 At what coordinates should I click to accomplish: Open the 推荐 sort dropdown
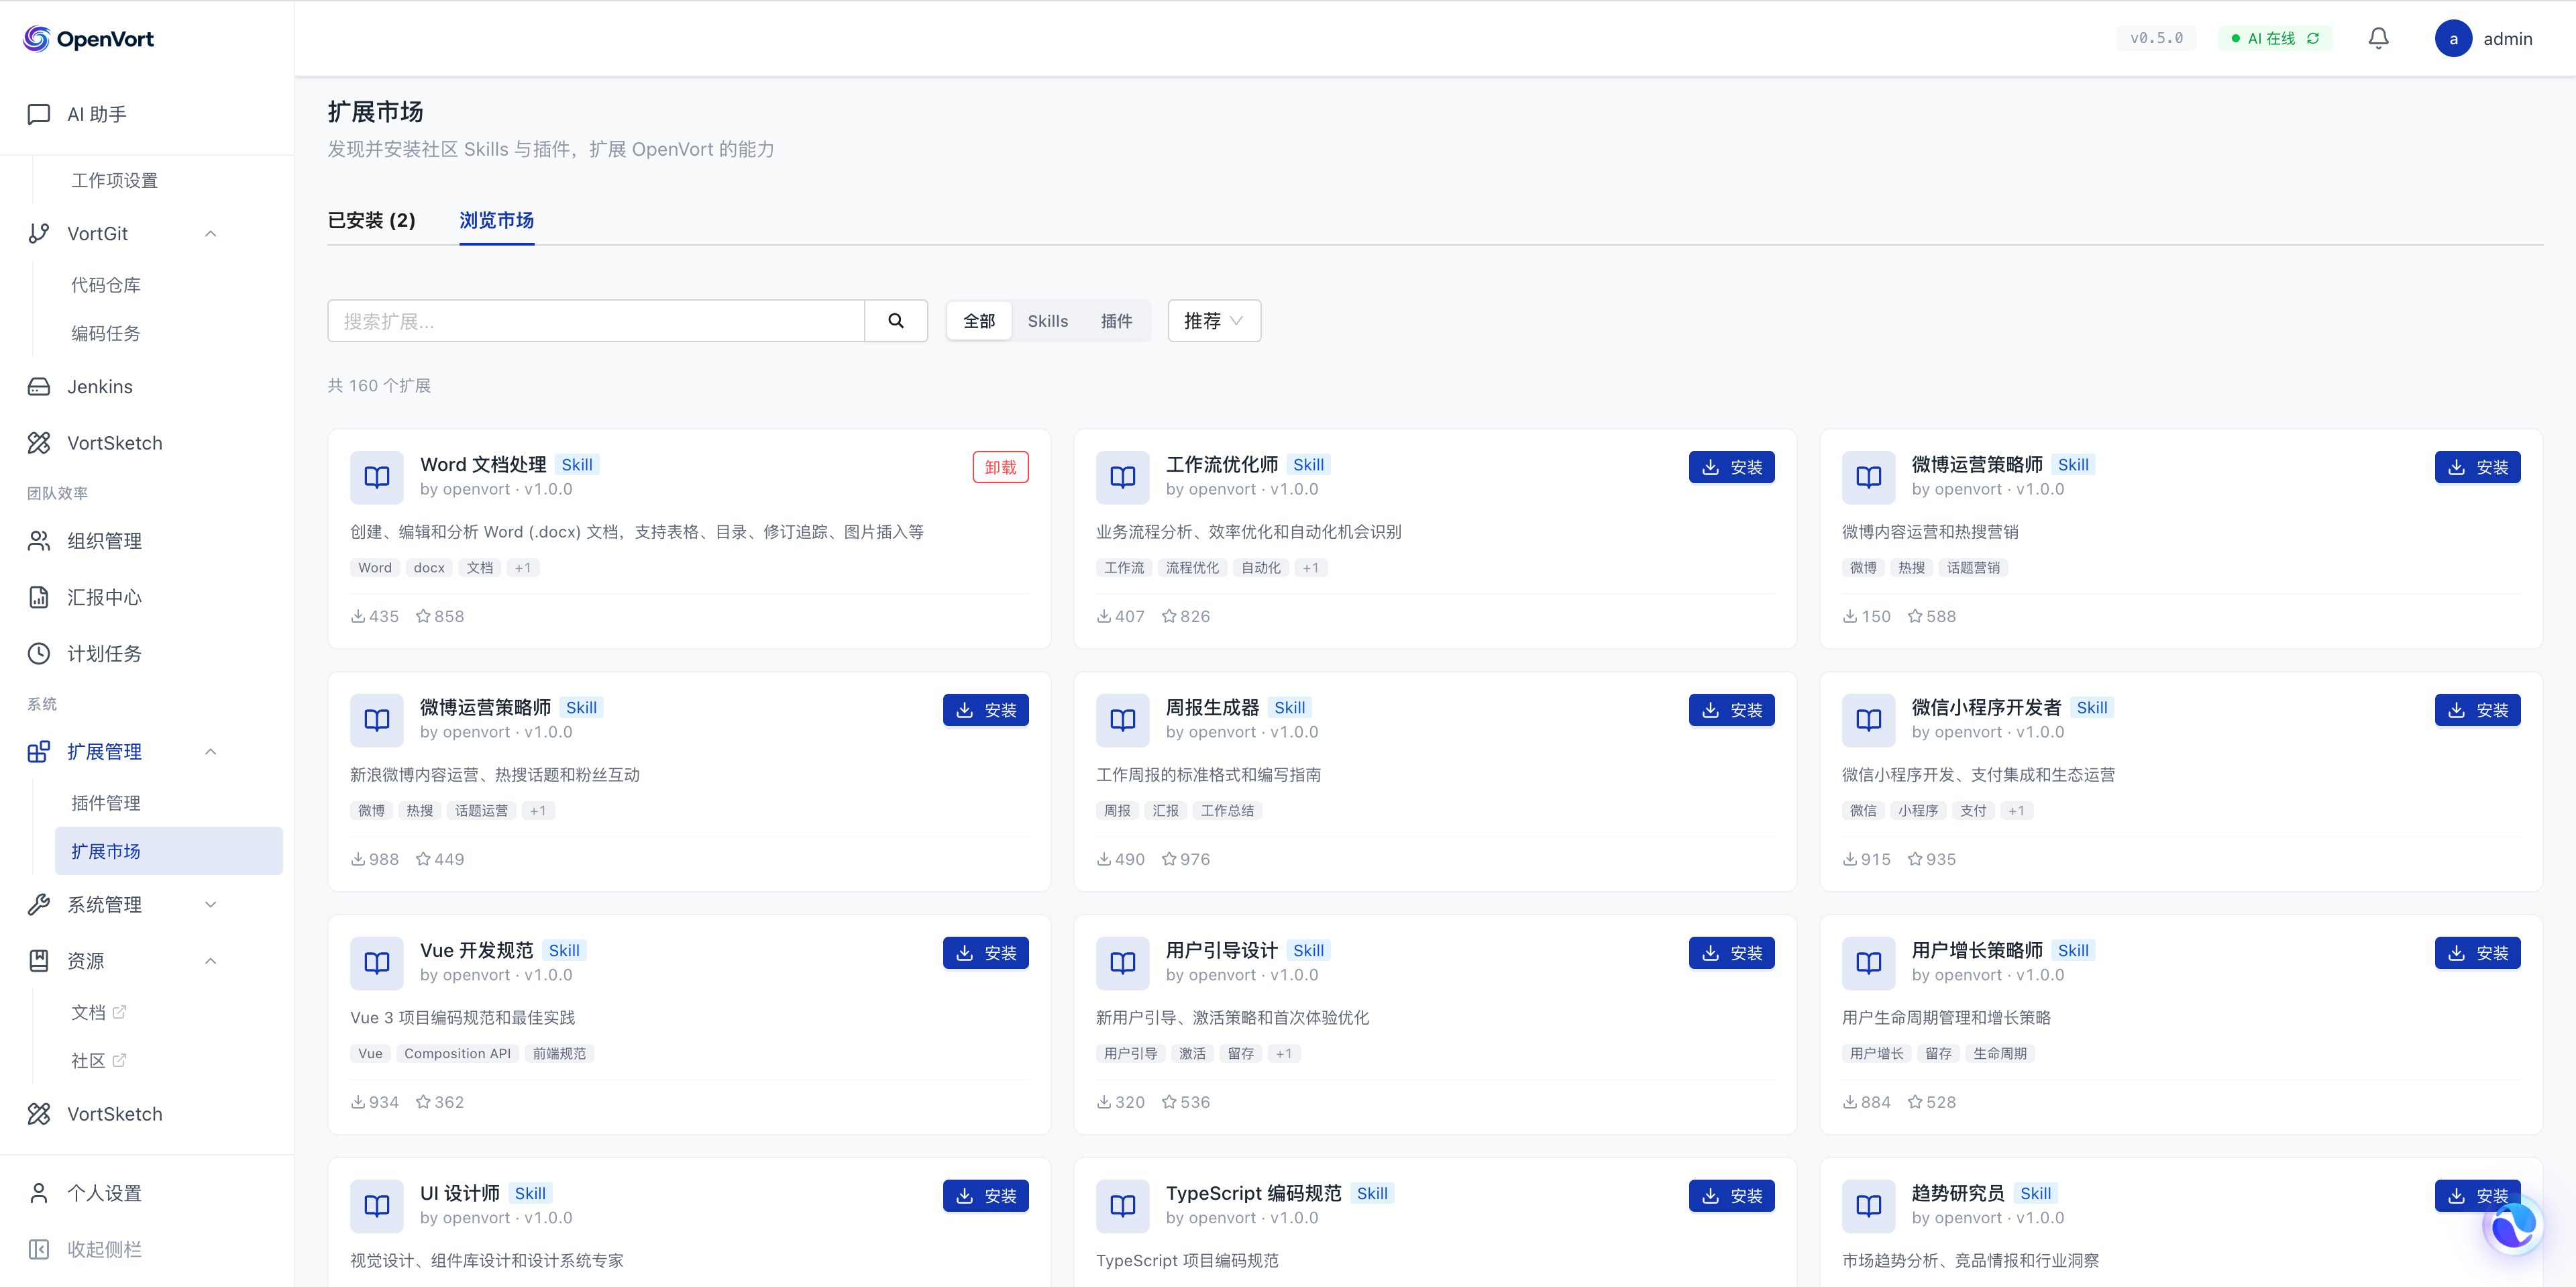(1213, 321)
